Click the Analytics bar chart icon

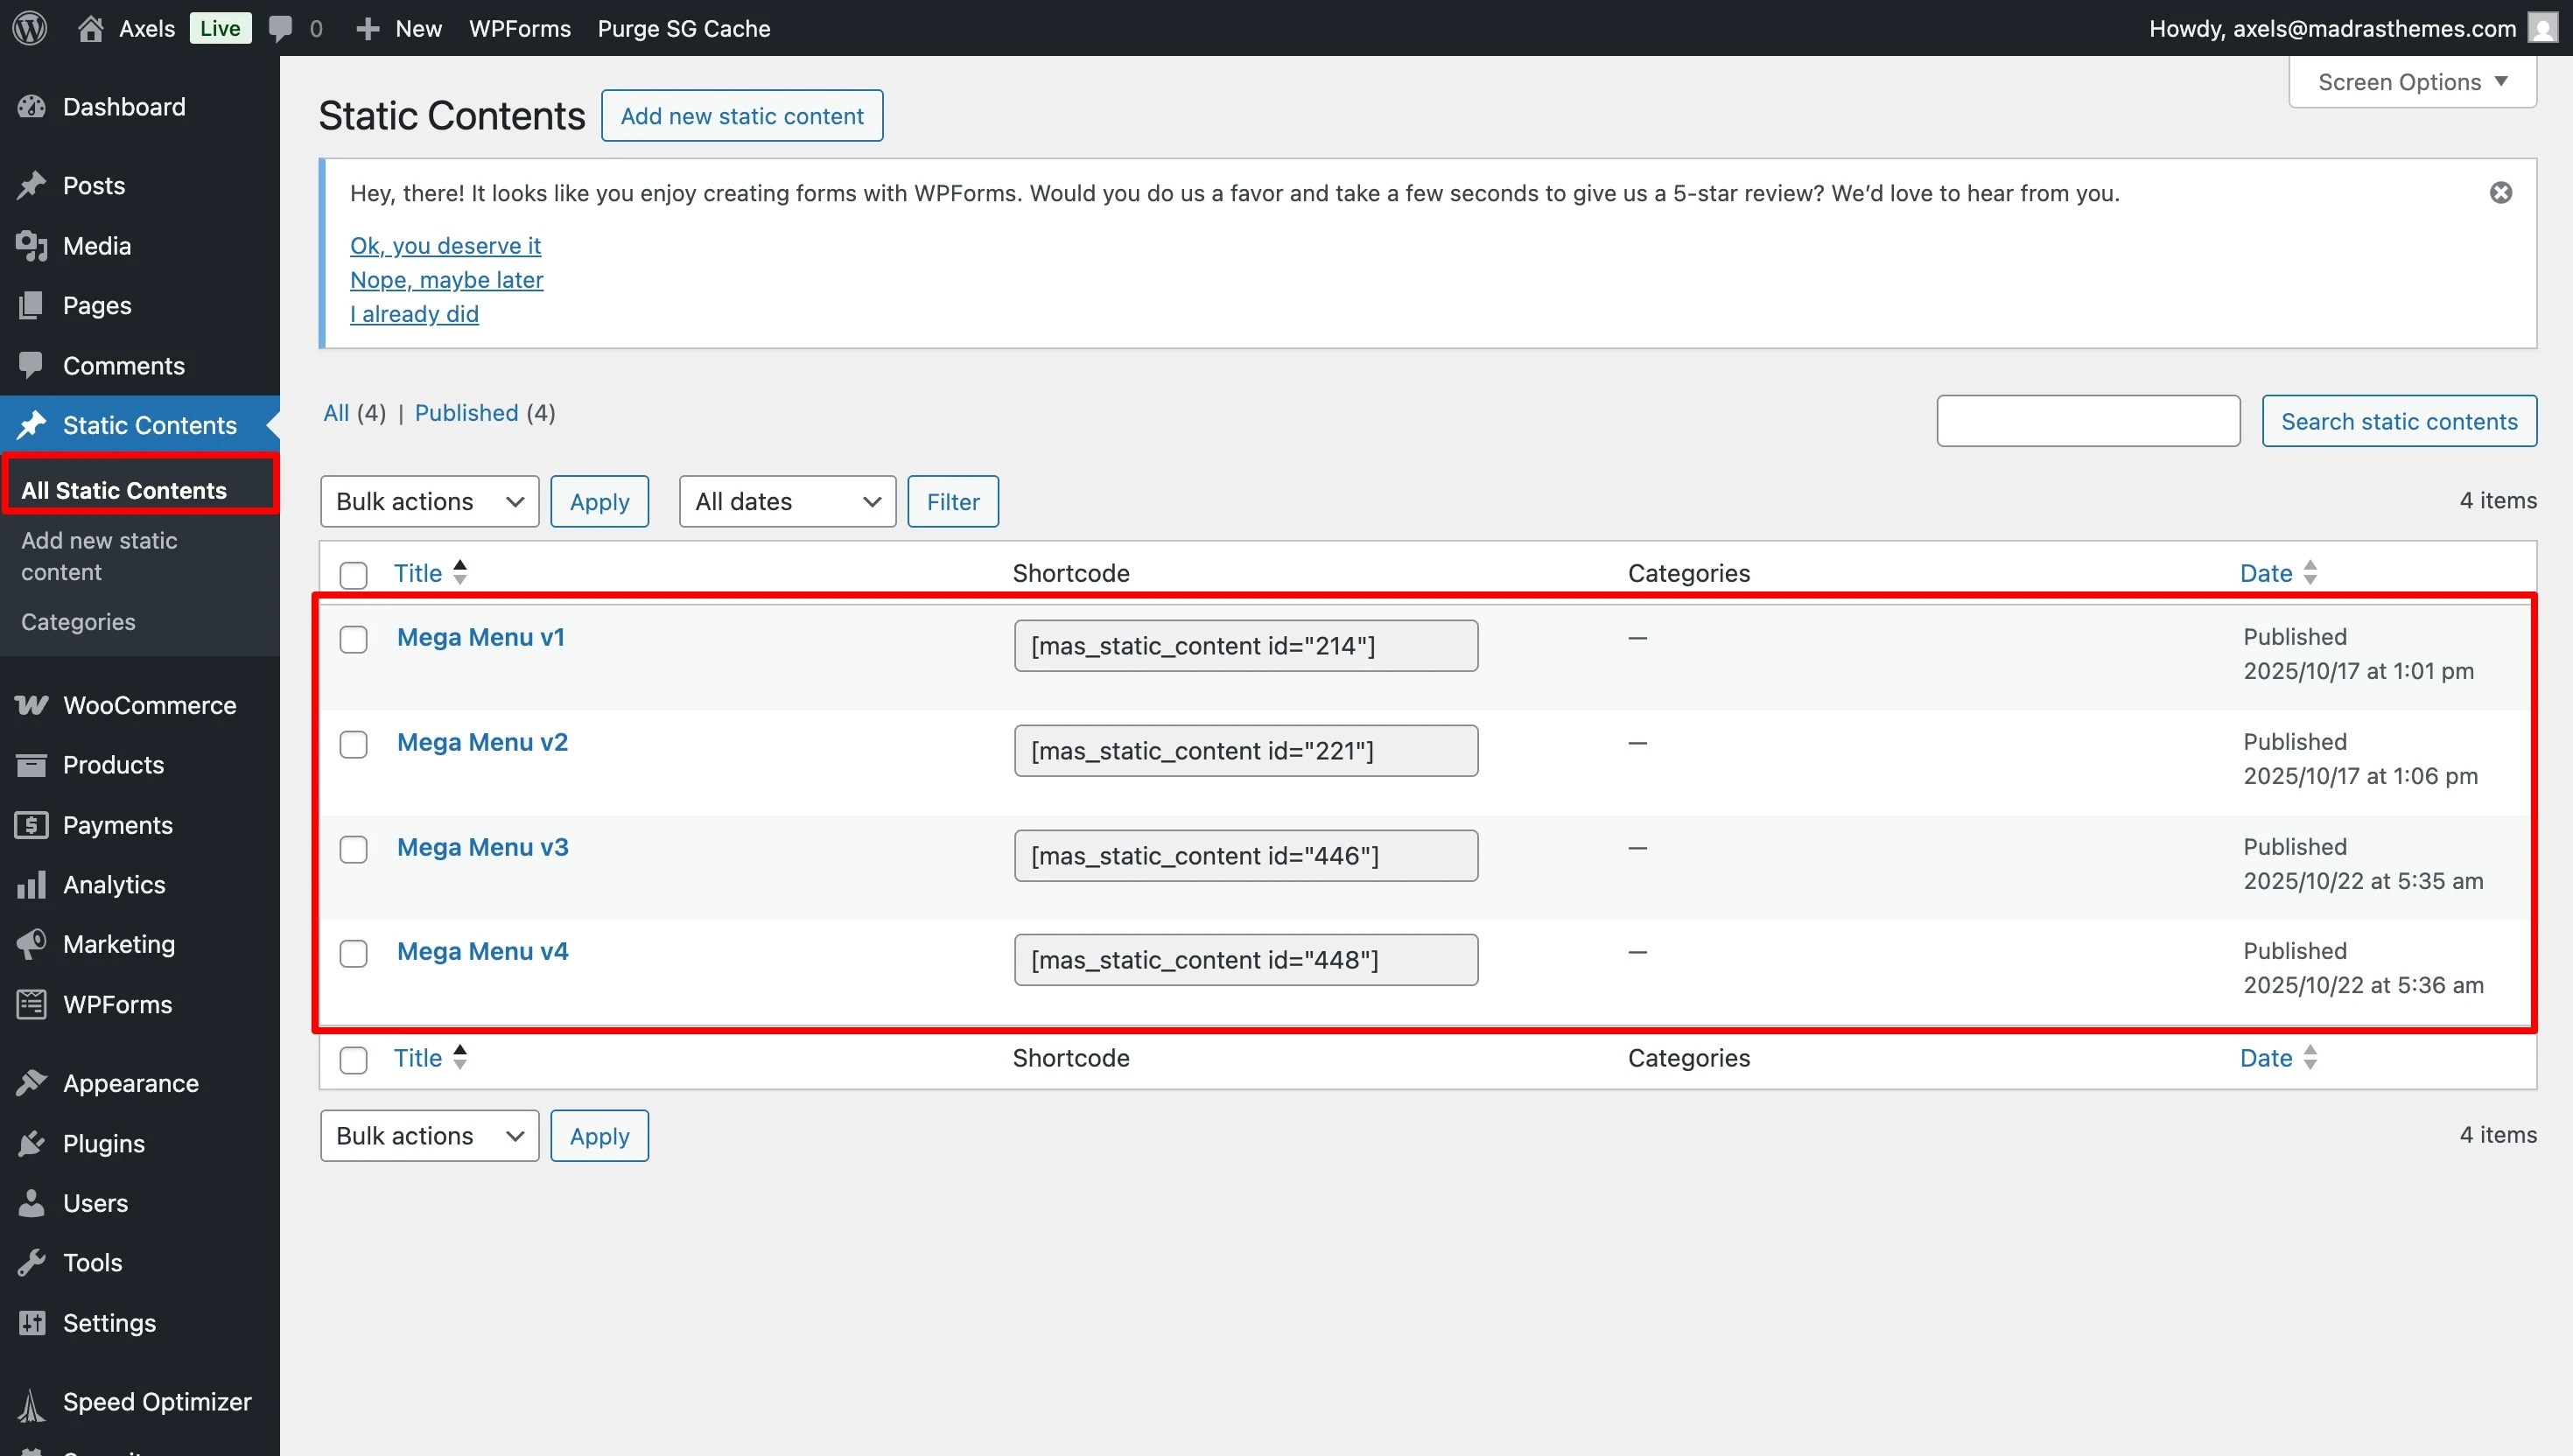[x=31, y=885]
